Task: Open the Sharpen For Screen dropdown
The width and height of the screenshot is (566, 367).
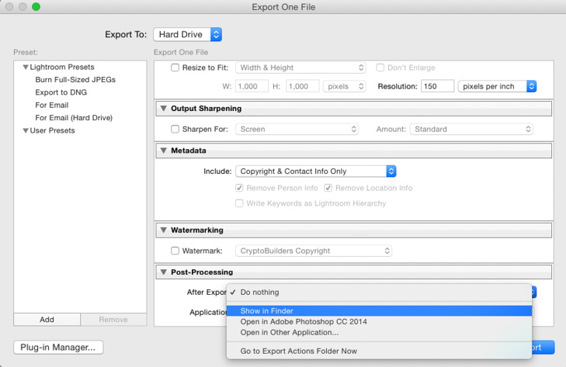Action: (297, 129)
